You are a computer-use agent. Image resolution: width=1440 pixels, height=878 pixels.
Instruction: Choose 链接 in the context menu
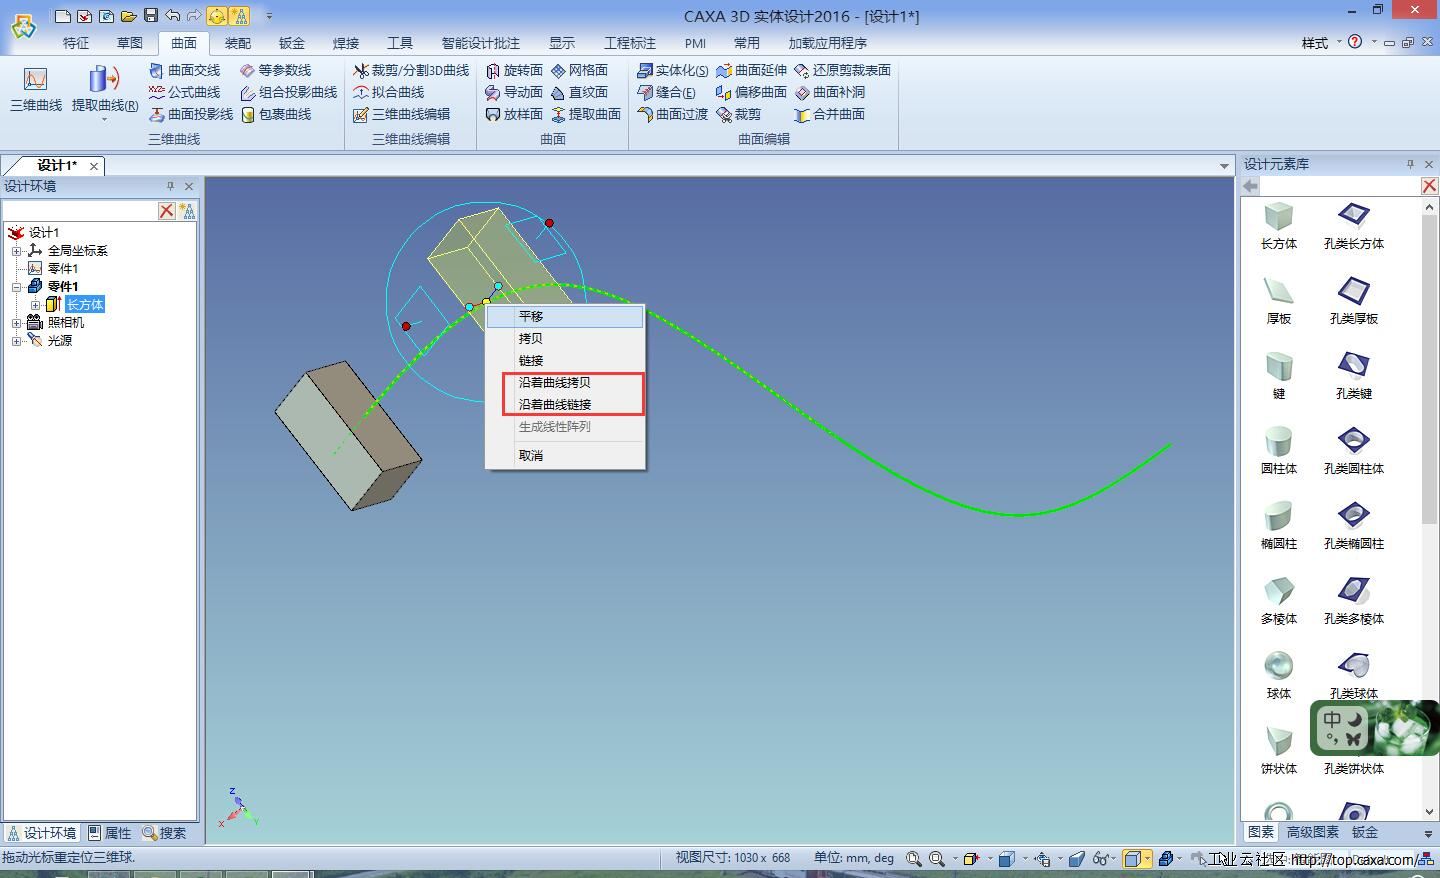(565, 361)
